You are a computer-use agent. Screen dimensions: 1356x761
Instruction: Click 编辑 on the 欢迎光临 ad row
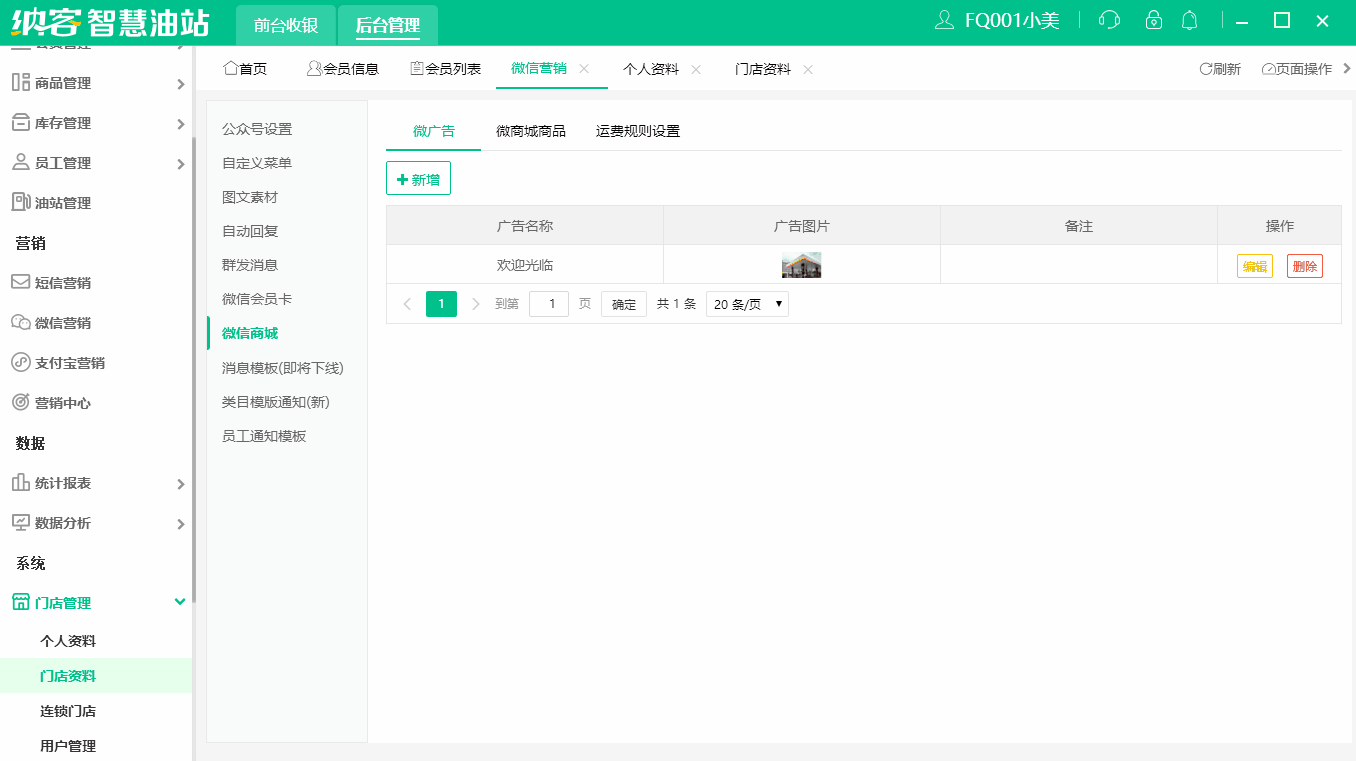1253,265
